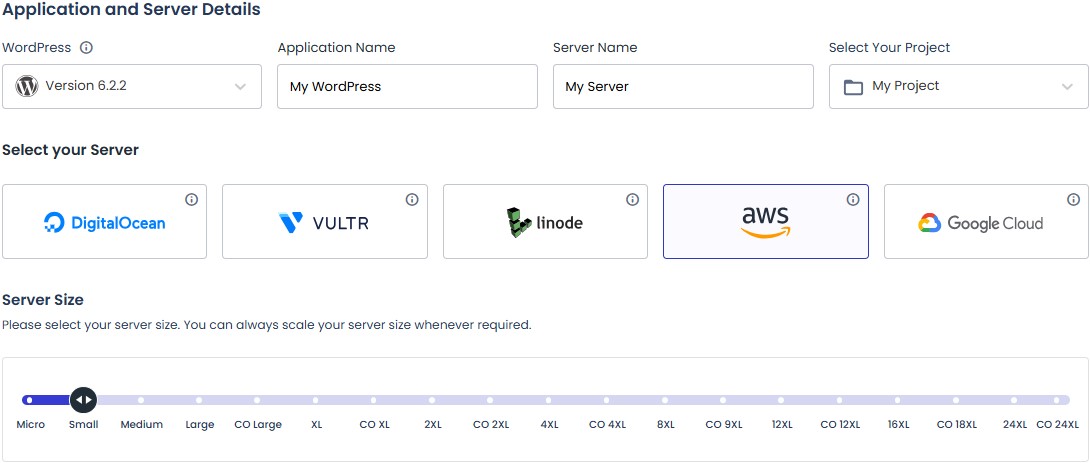Open the WordPress Version 6.2.2 dropdown
The image size is (1090, 463).
[132, 86]
